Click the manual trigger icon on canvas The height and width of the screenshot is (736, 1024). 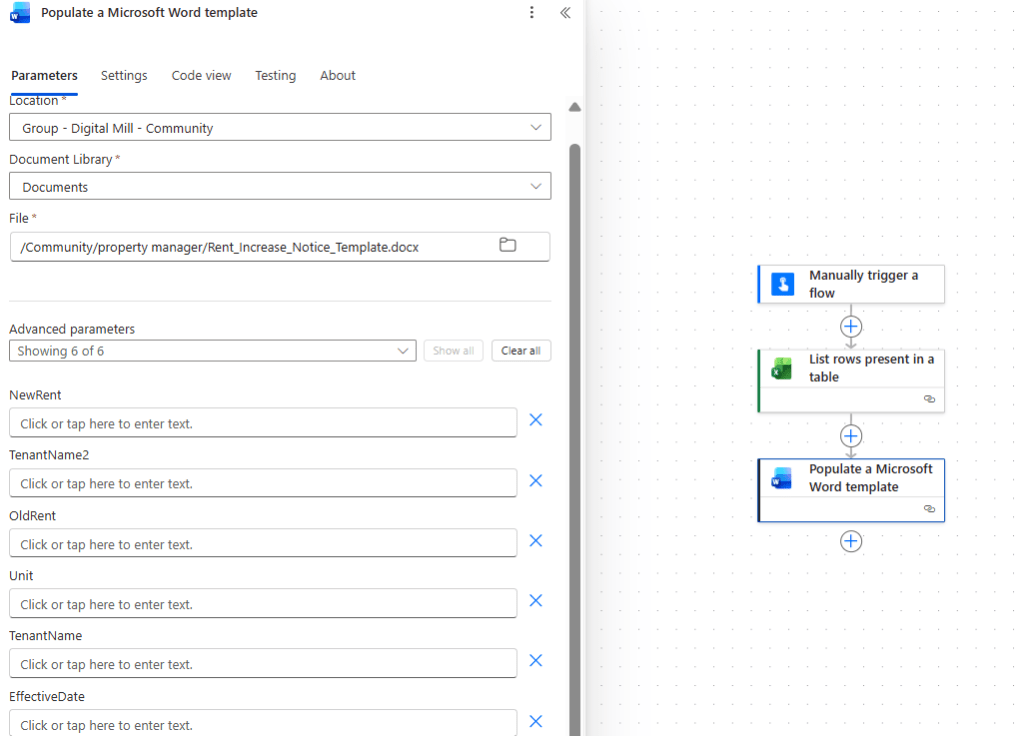point(782,284)
